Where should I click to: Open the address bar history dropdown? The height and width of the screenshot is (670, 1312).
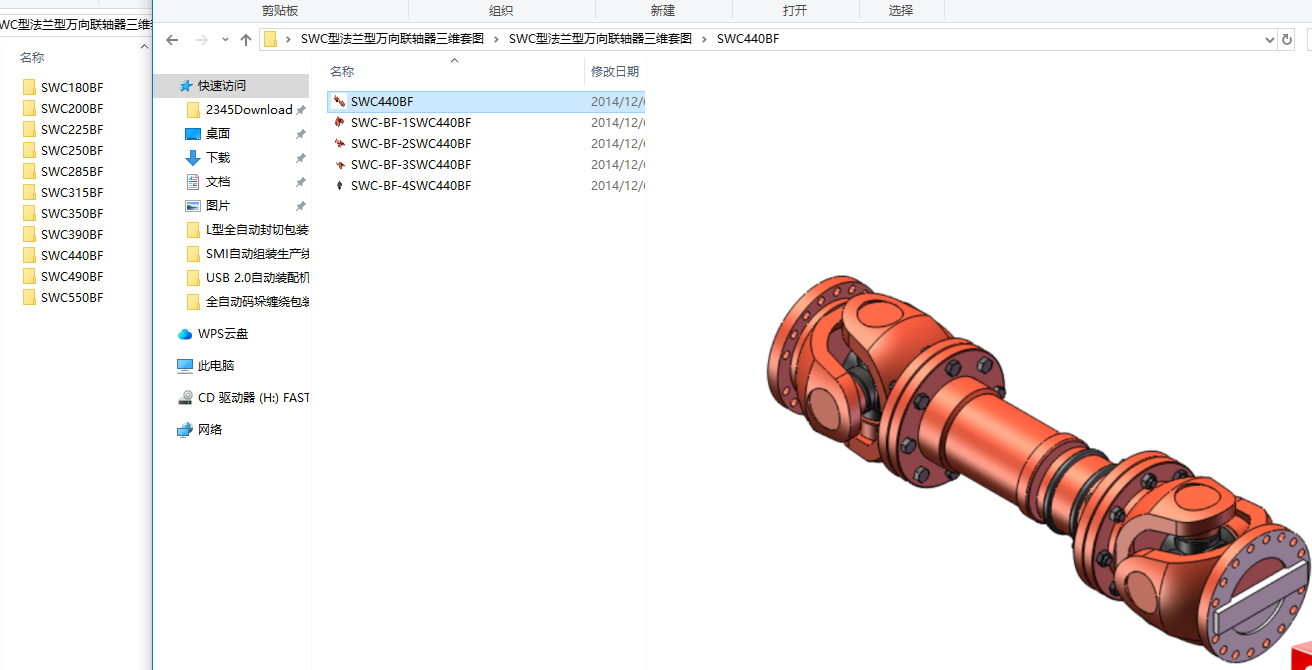pos(1268,39)
